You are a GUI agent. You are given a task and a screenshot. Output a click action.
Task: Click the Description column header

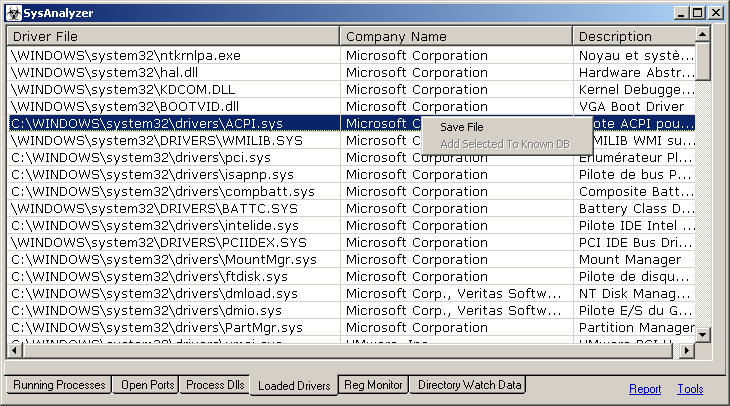tap(632, 37)
